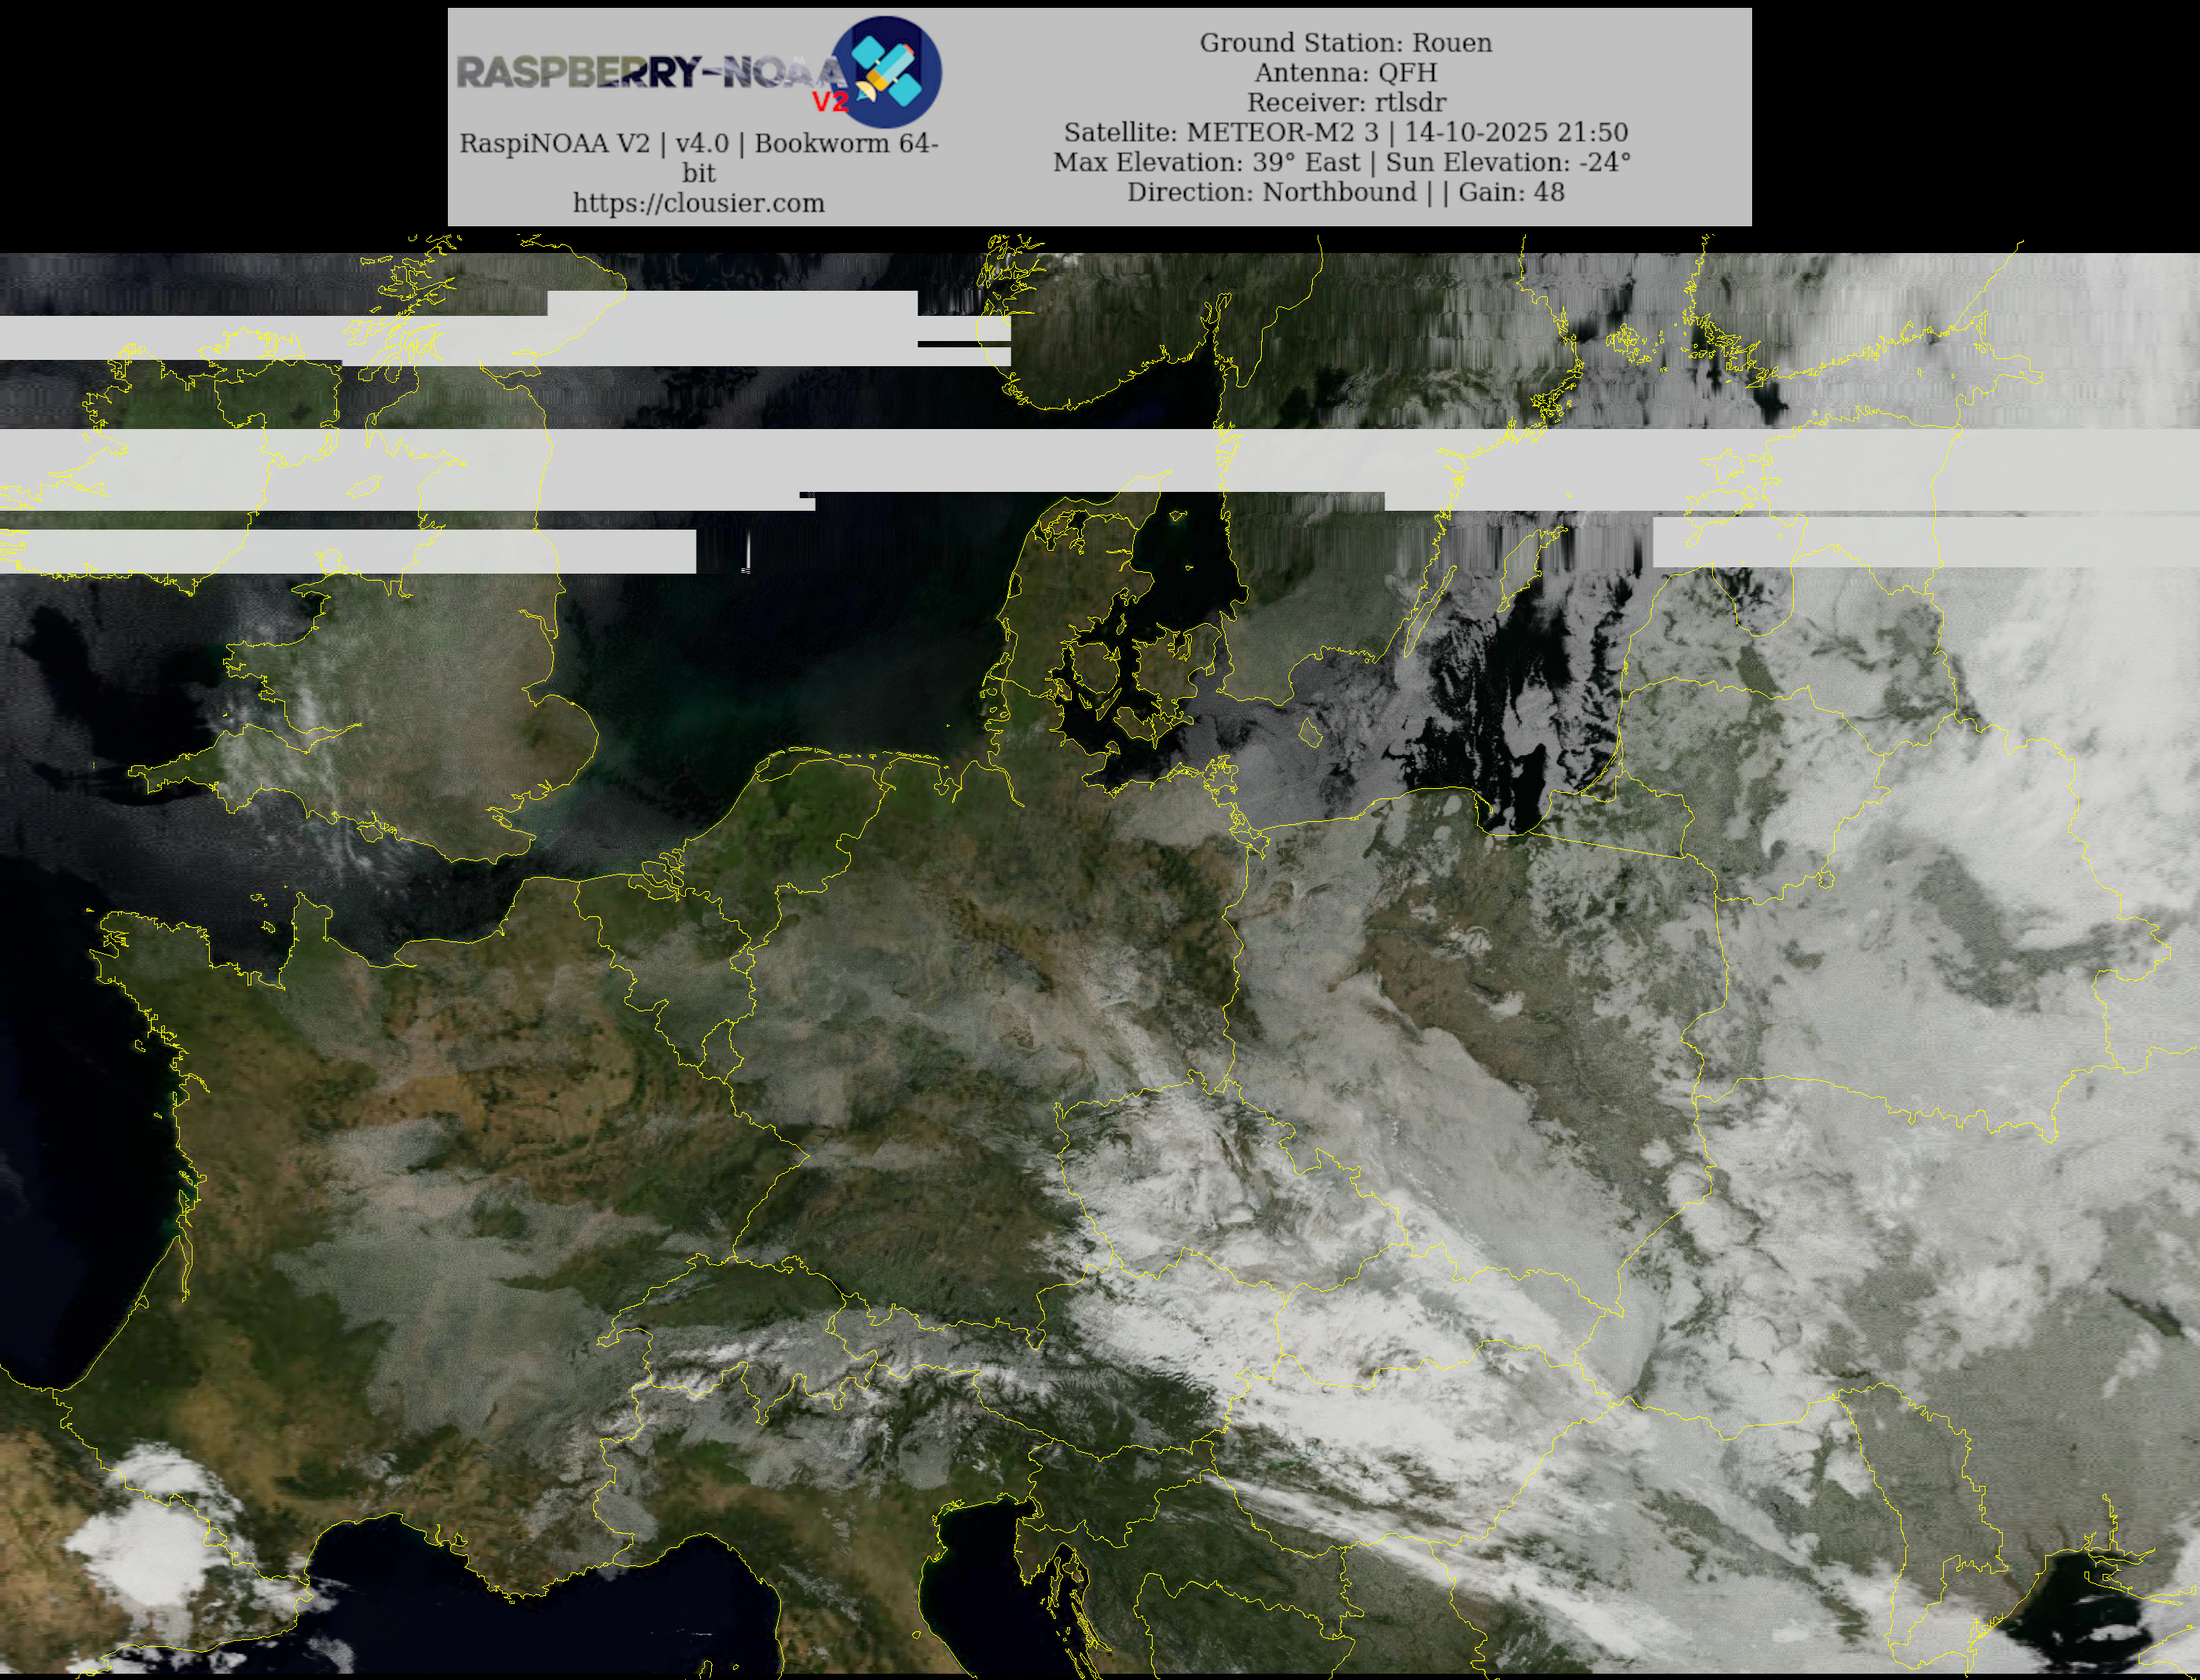Click the 'Receiver: rtlsdr' label
2200x1680 pixels.
tap(1345, 102)
